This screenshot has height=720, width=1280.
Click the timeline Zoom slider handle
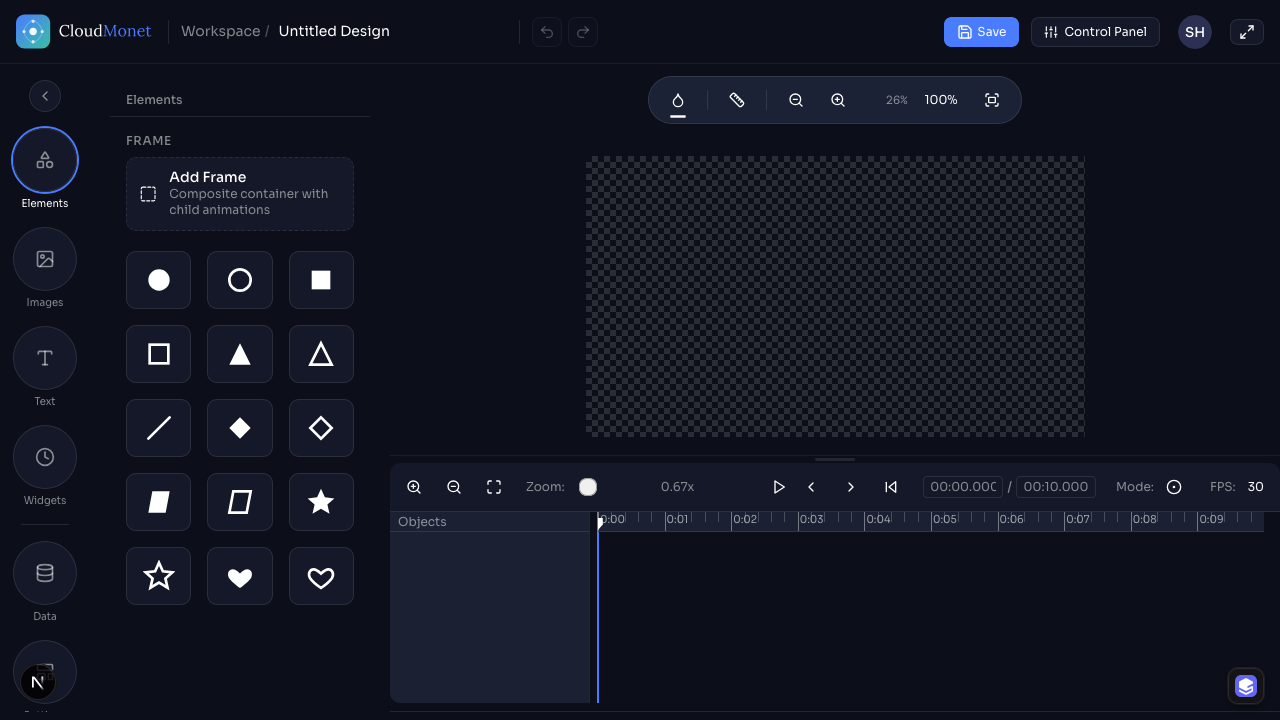click(588, 487)
